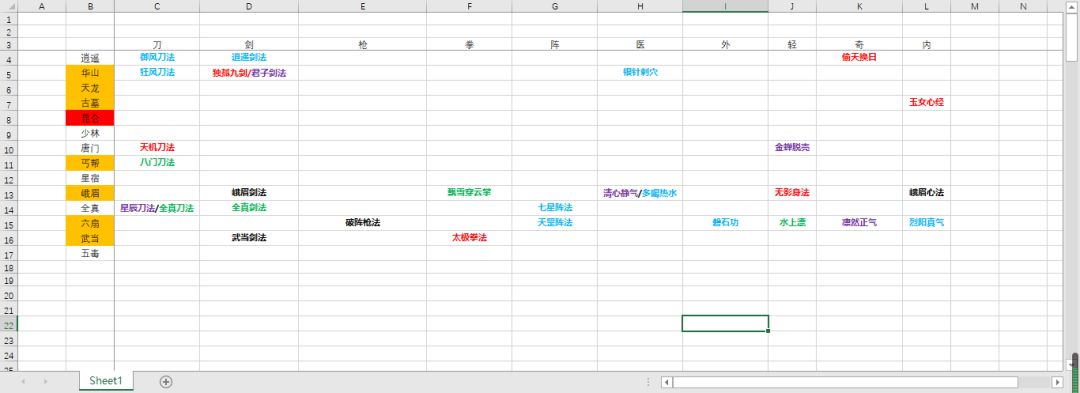Select the cell 偷天换日

click(x=860, y=57)
